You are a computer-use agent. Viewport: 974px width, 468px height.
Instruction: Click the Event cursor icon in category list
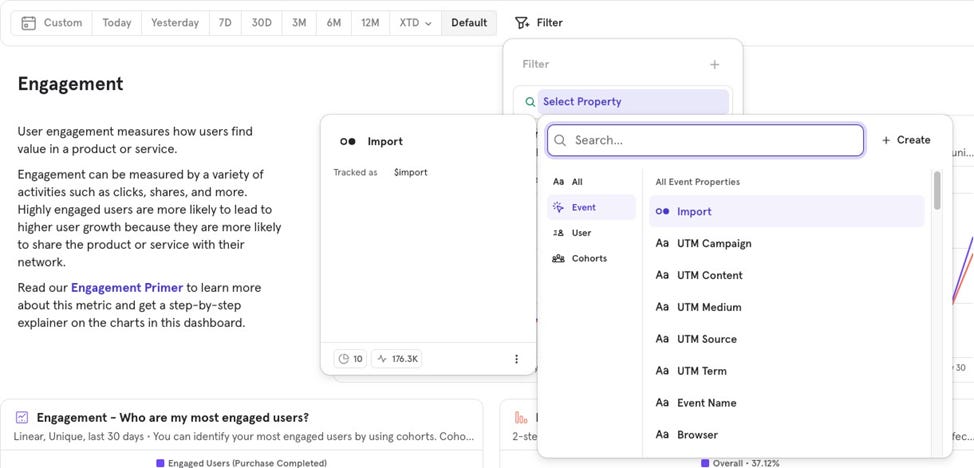click(x=558, y=208)
